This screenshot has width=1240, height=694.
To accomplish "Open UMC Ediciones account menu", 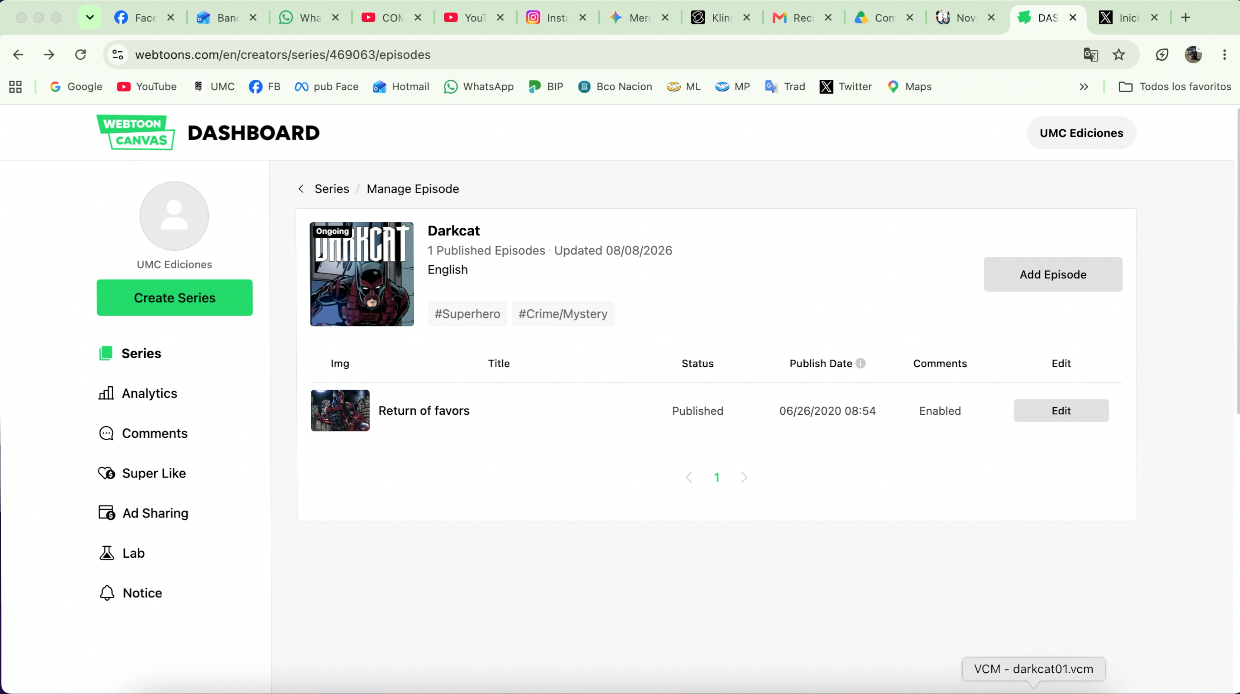I will [x=1081, y=133].
